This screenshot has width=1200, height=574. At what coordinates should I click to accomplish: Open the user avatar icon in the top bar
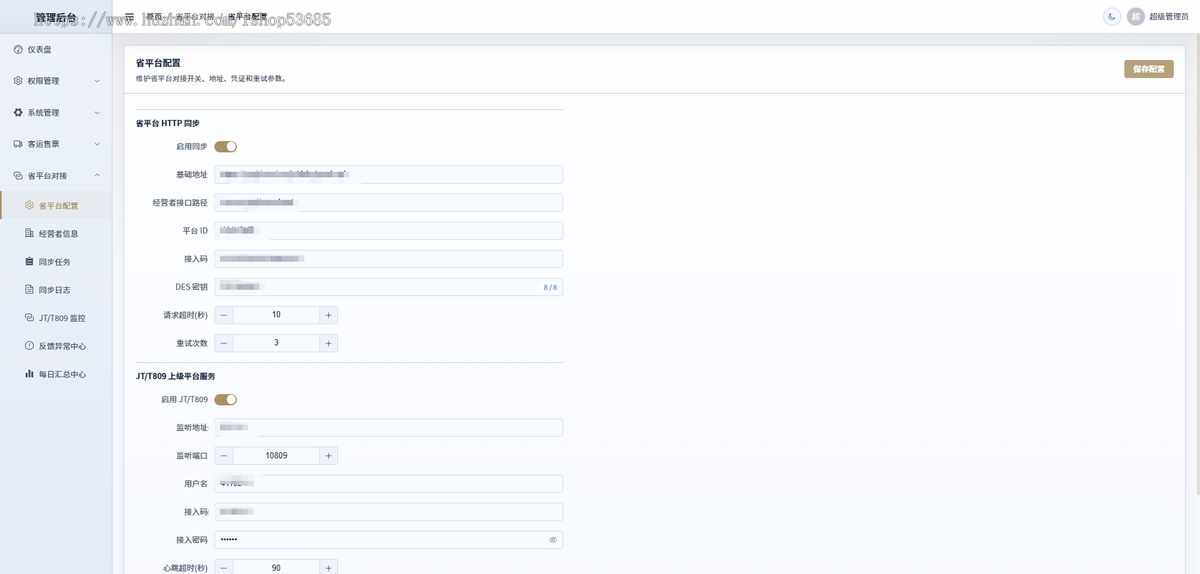click(1135, 17)
